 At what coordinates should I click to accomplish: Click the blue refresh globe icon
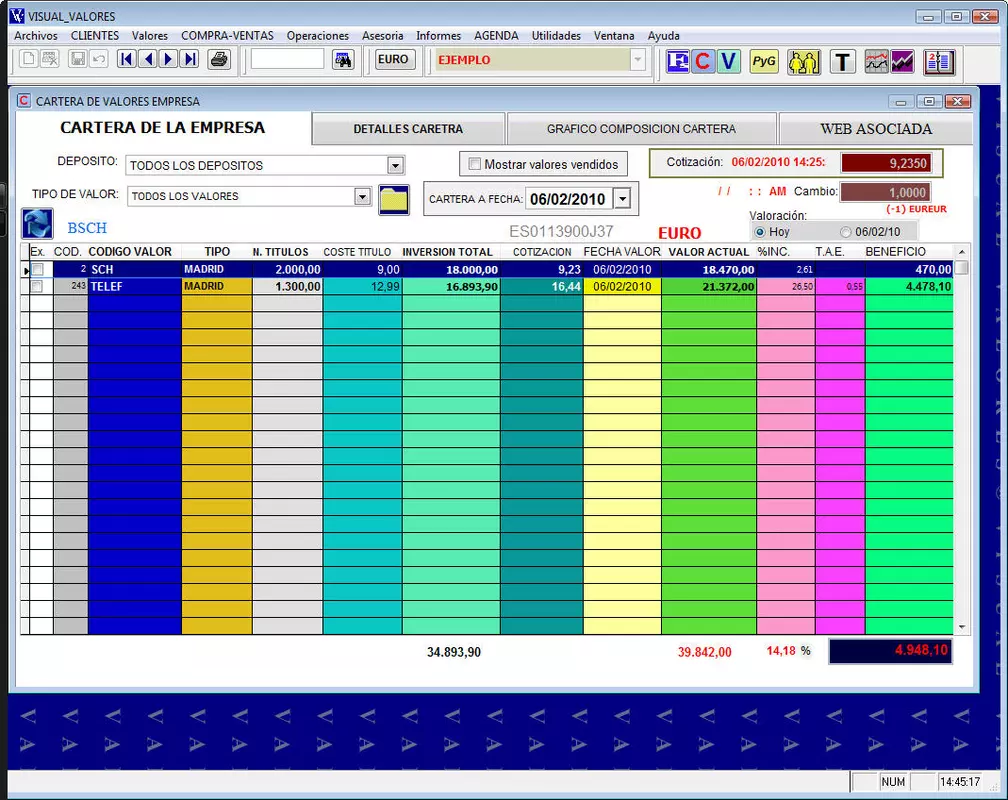pyautogui.click(x=37, y=224)
